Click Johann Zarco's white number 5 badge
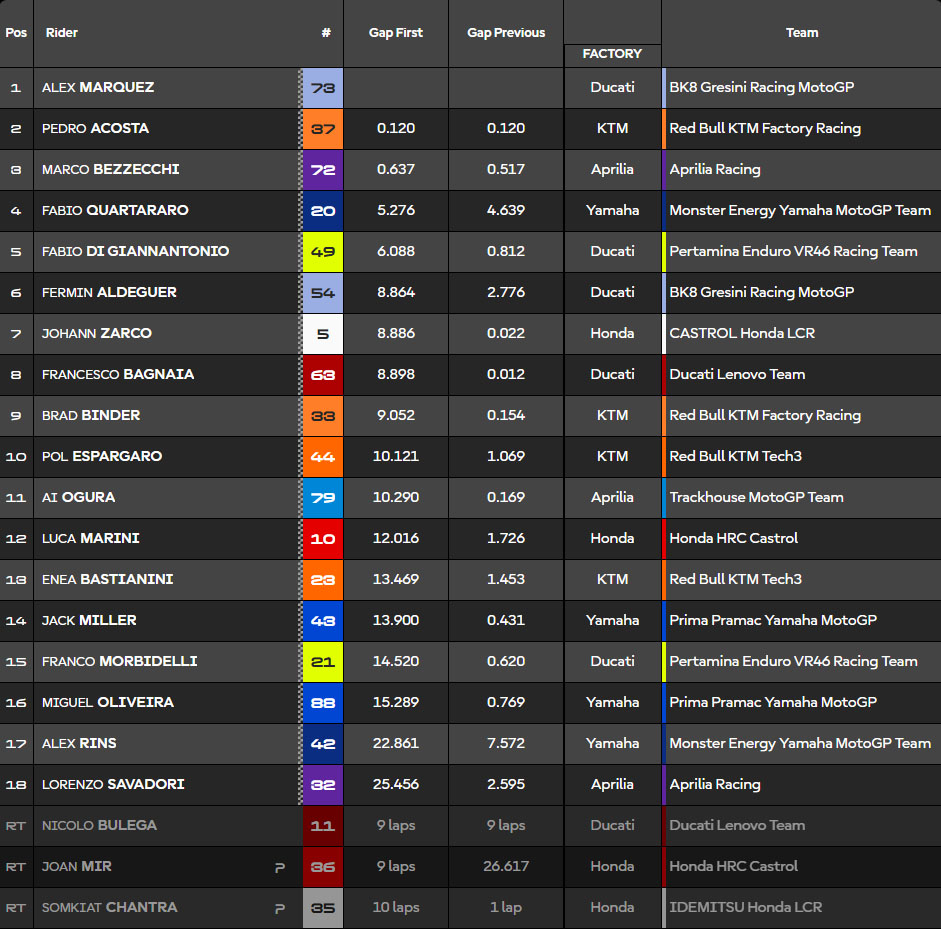Screen dimensions: 941x929 coord(322,334)
